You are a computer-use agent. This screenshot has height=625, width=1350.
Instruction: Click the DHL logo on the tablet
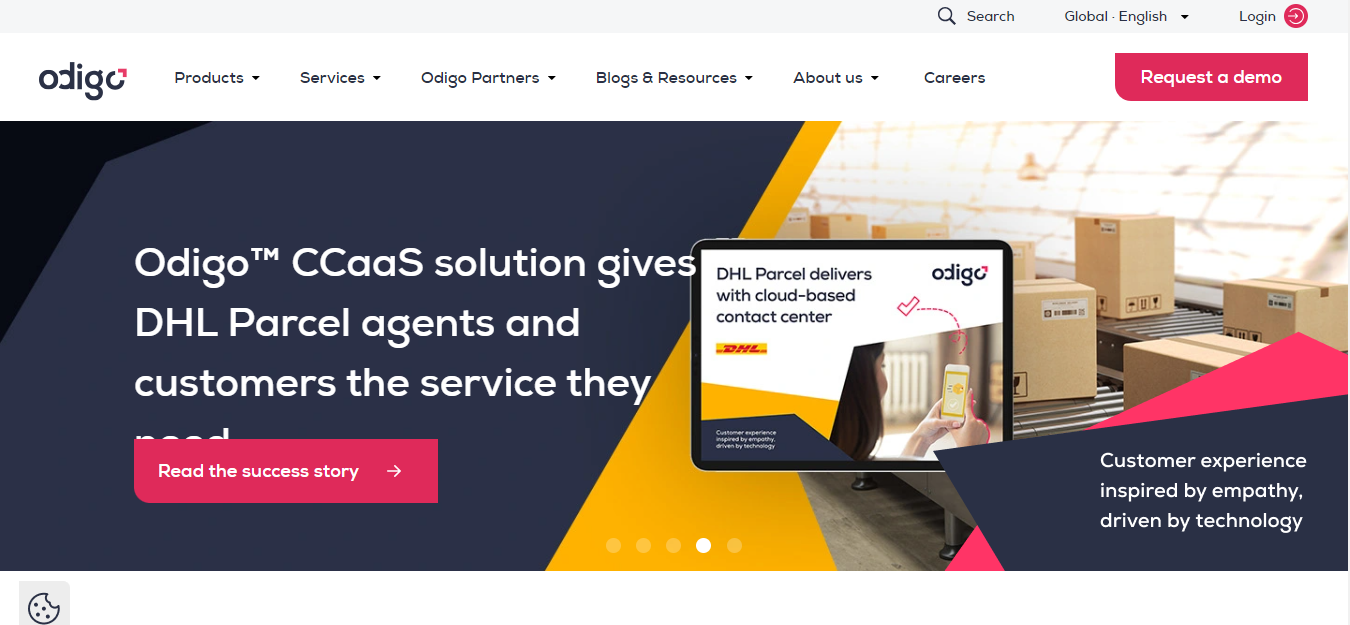(x=741, y=349)
